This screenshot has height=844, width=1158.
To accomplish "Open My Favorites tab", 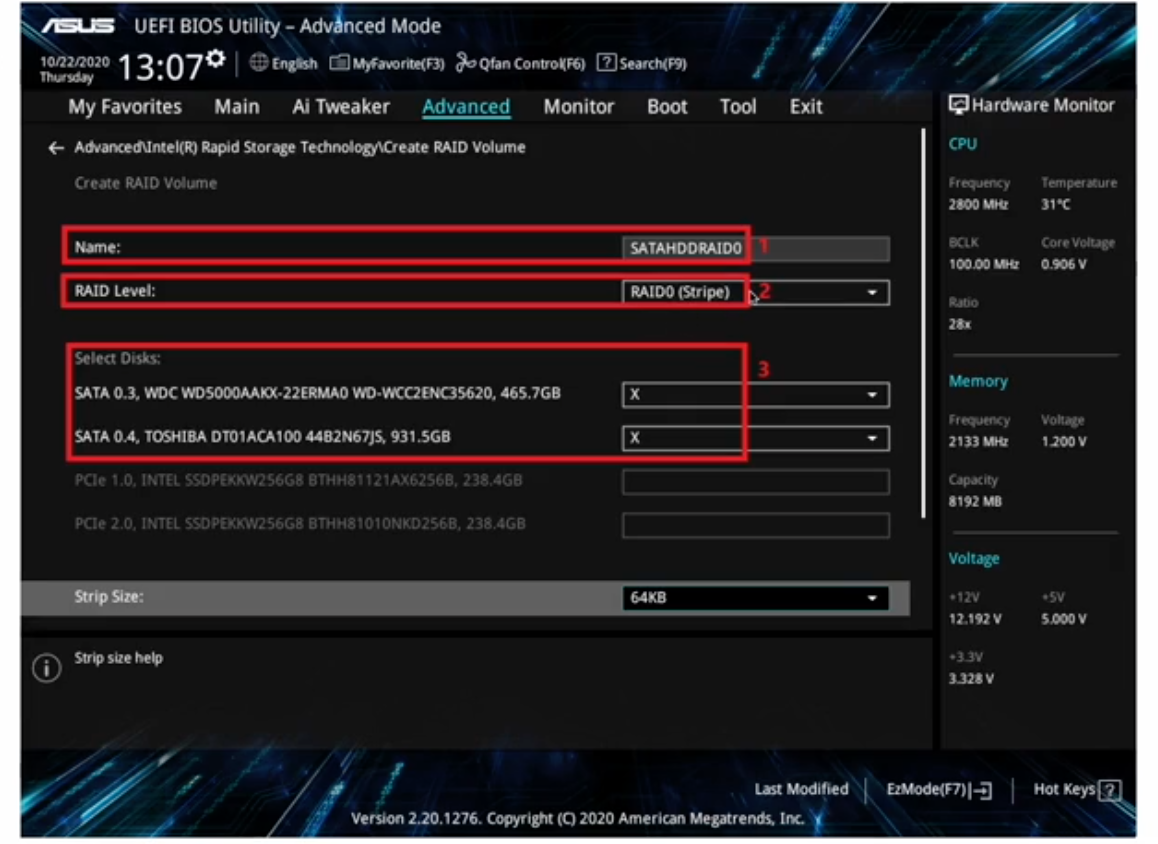I will 125,107.
